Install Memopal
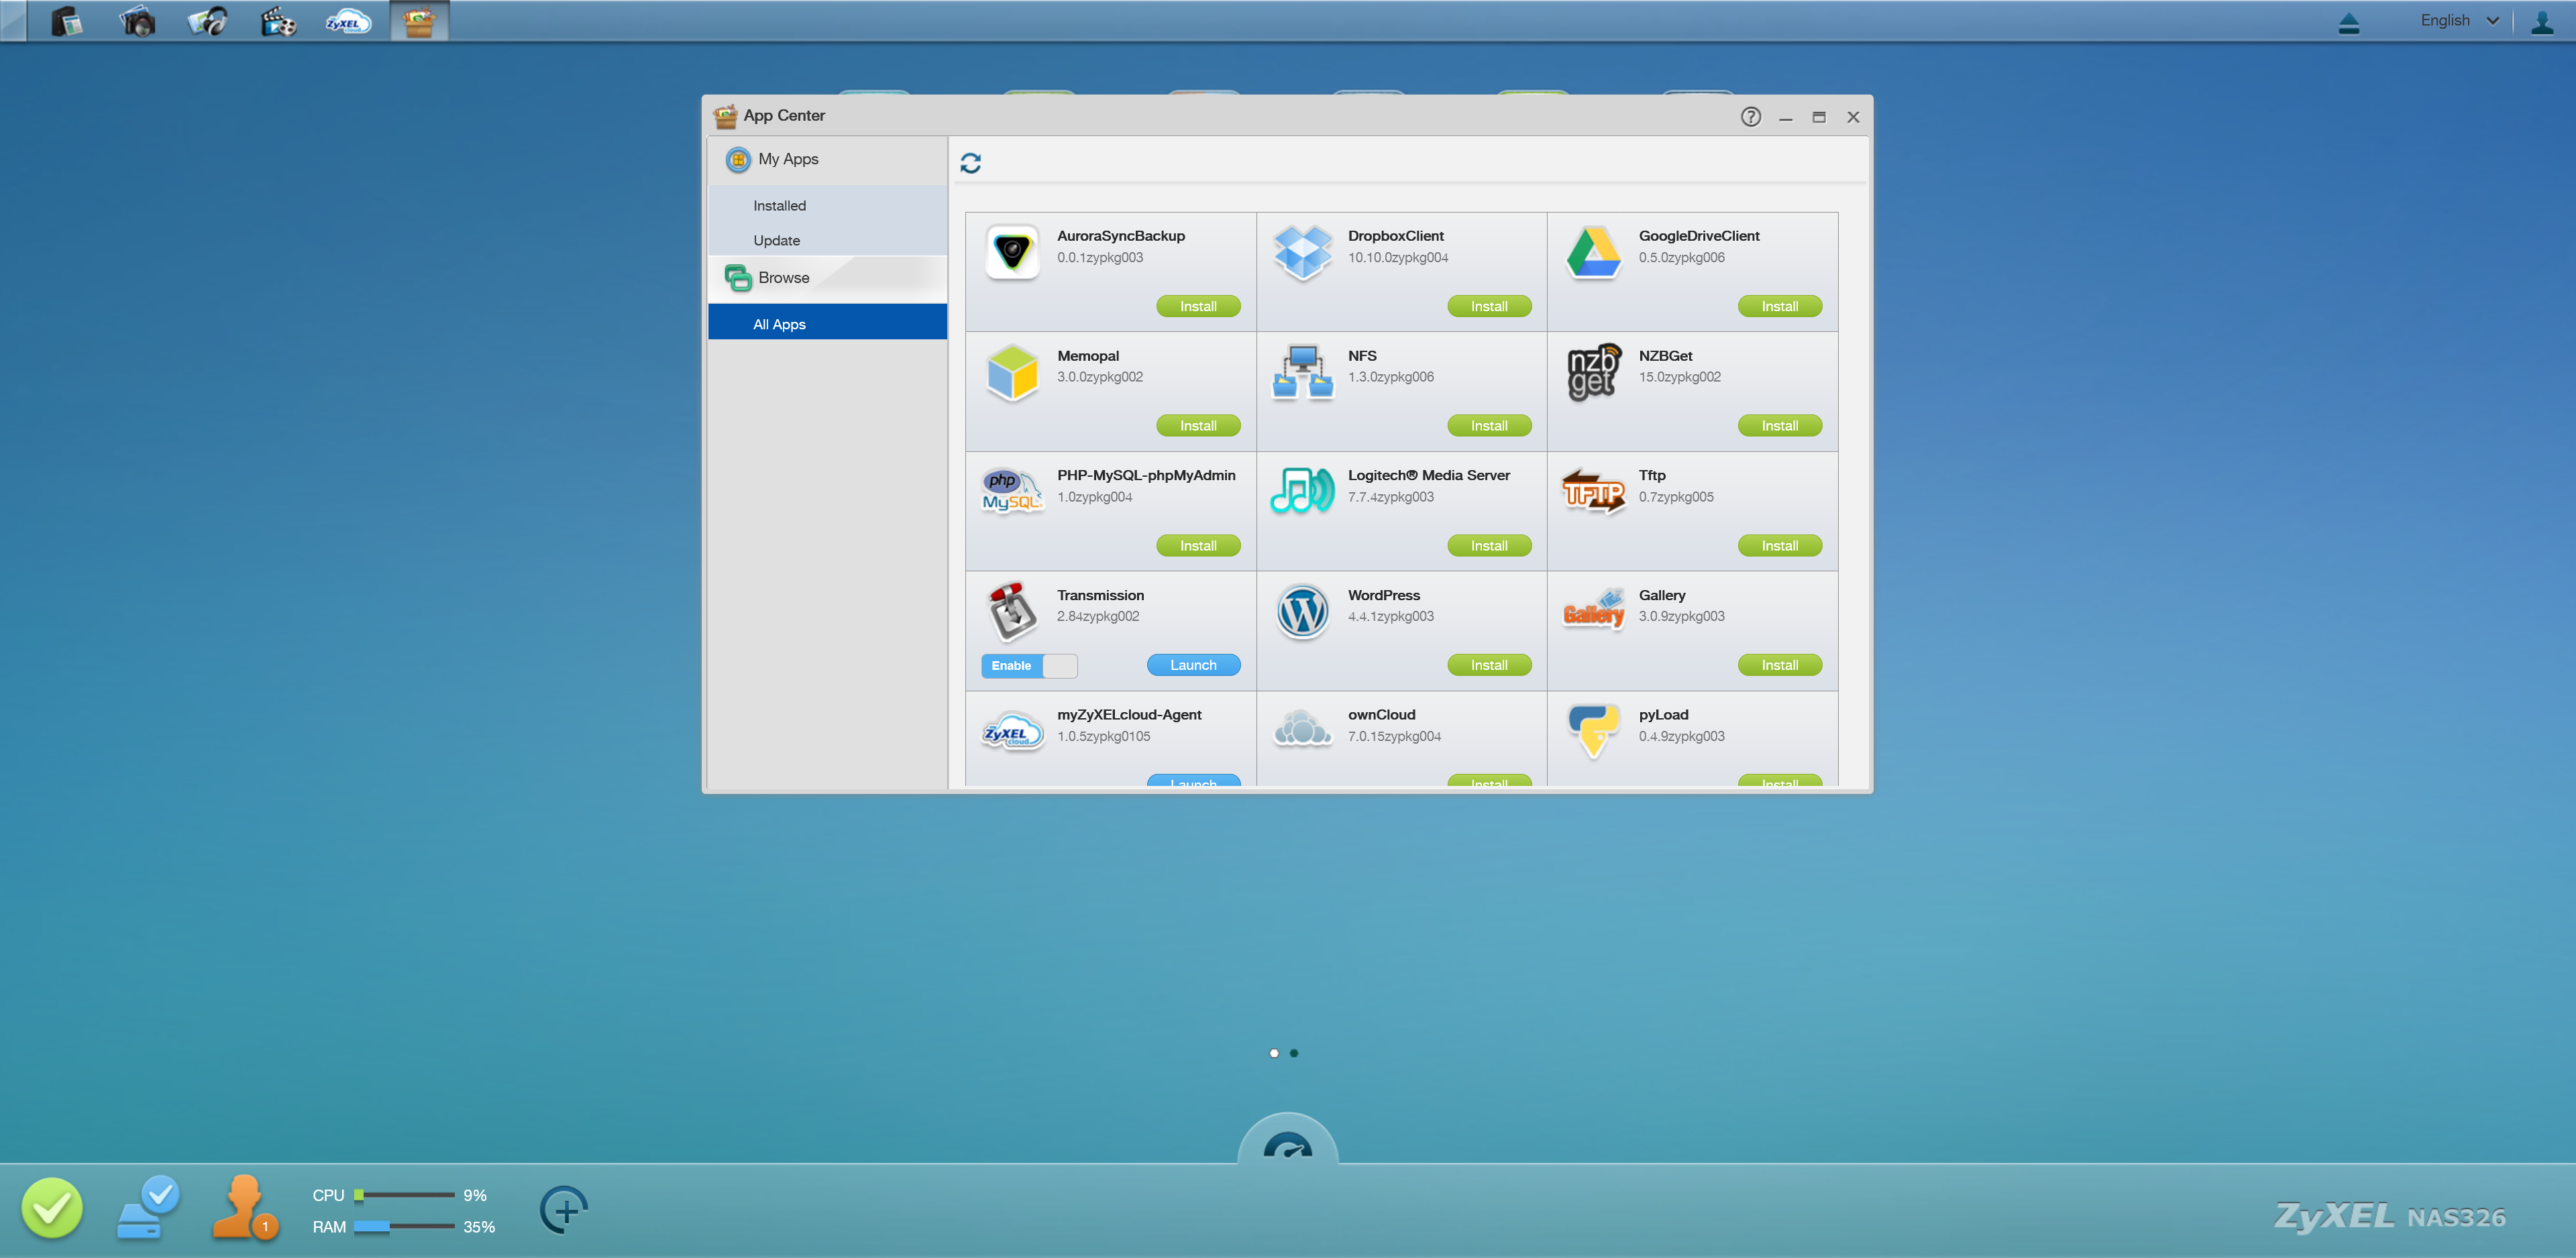The image size is (2576, 1258). [1198, 425]
